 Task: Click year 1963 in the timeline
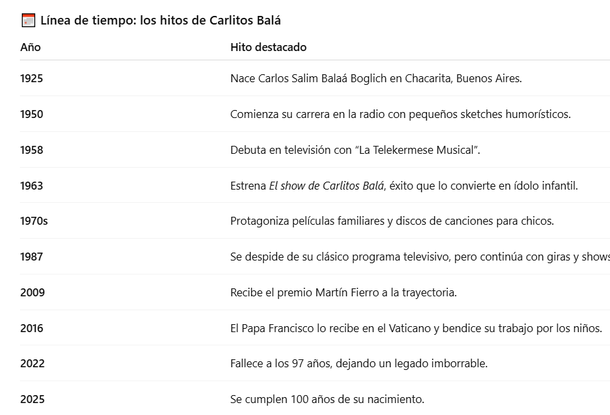coord(31,185)
